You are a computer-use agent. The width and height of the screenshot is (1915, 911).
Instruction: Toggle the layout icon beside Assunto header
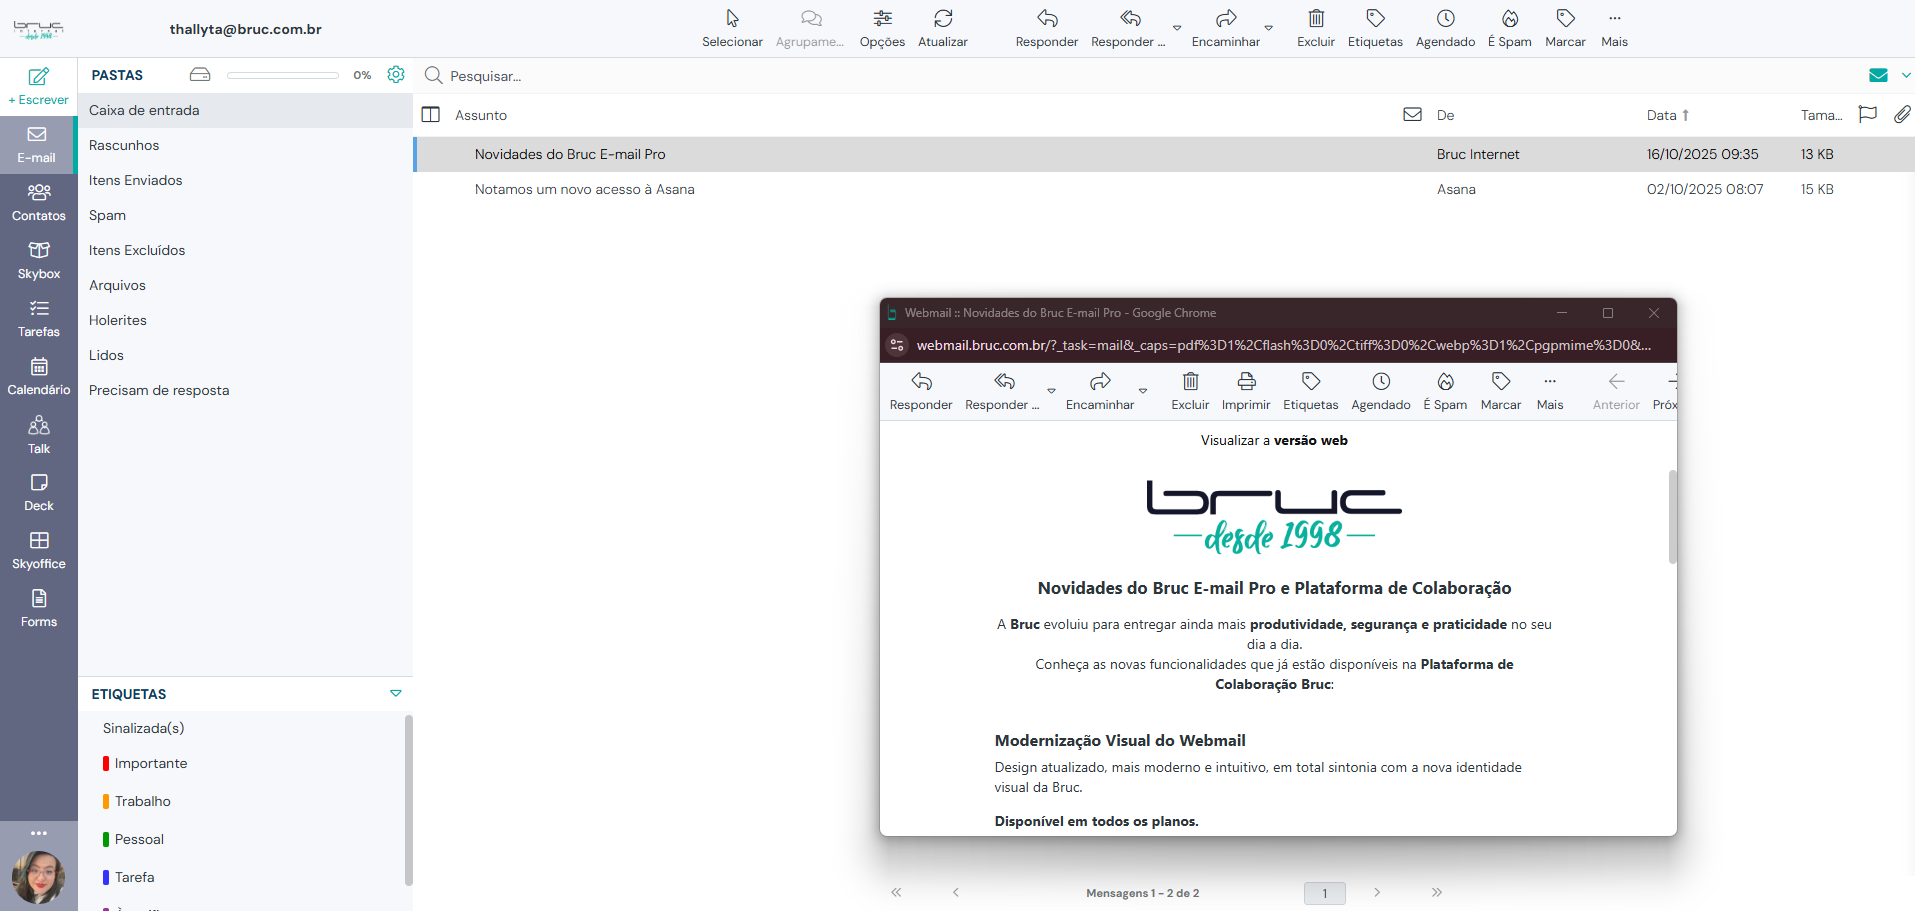[x=431, y=115]
